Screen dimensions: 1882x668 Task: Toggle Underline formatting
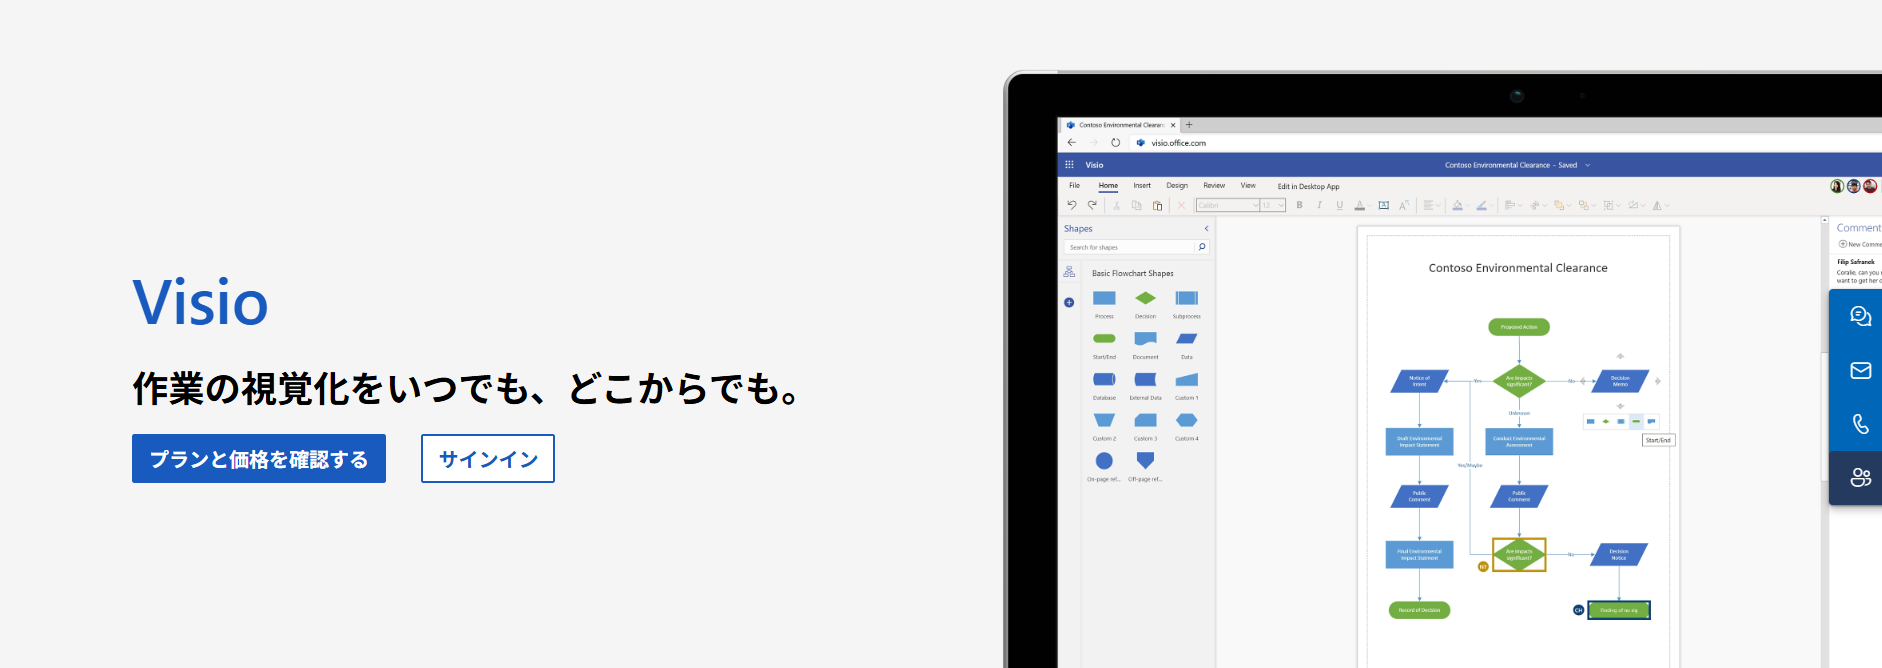1340,205
